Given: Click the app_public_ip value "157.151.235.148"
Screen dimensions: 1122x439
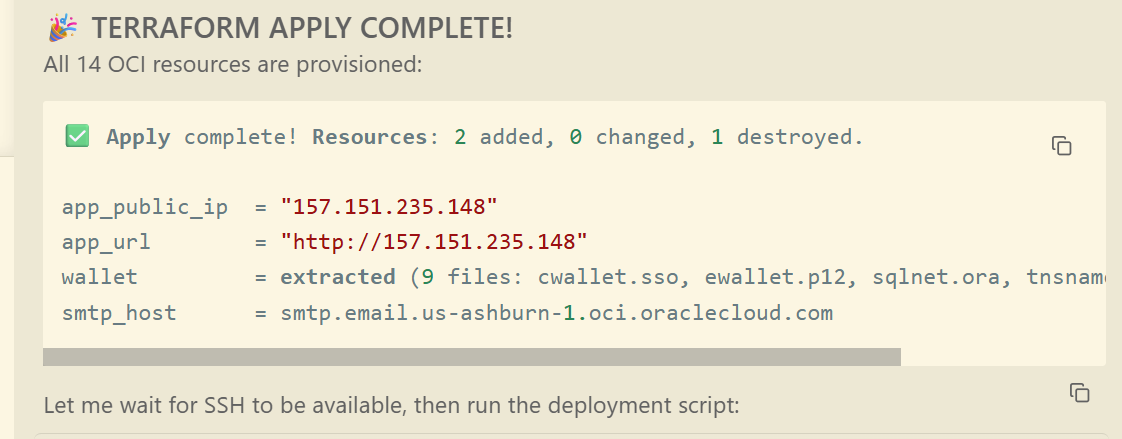Looking at the screenshot, I should [389, 207].
